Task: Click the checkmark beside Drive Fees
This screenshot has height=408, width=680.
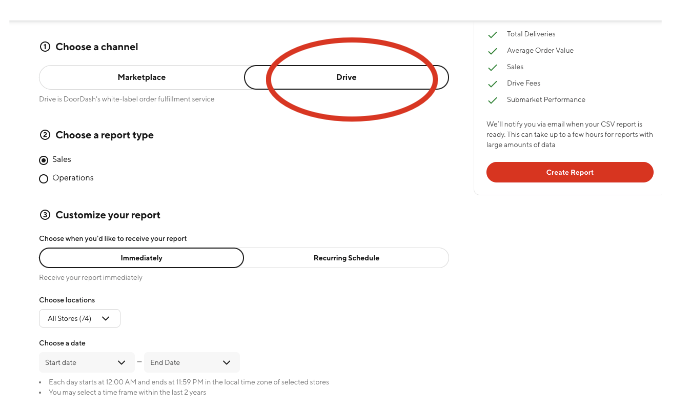Action: (x=492, y=83)
